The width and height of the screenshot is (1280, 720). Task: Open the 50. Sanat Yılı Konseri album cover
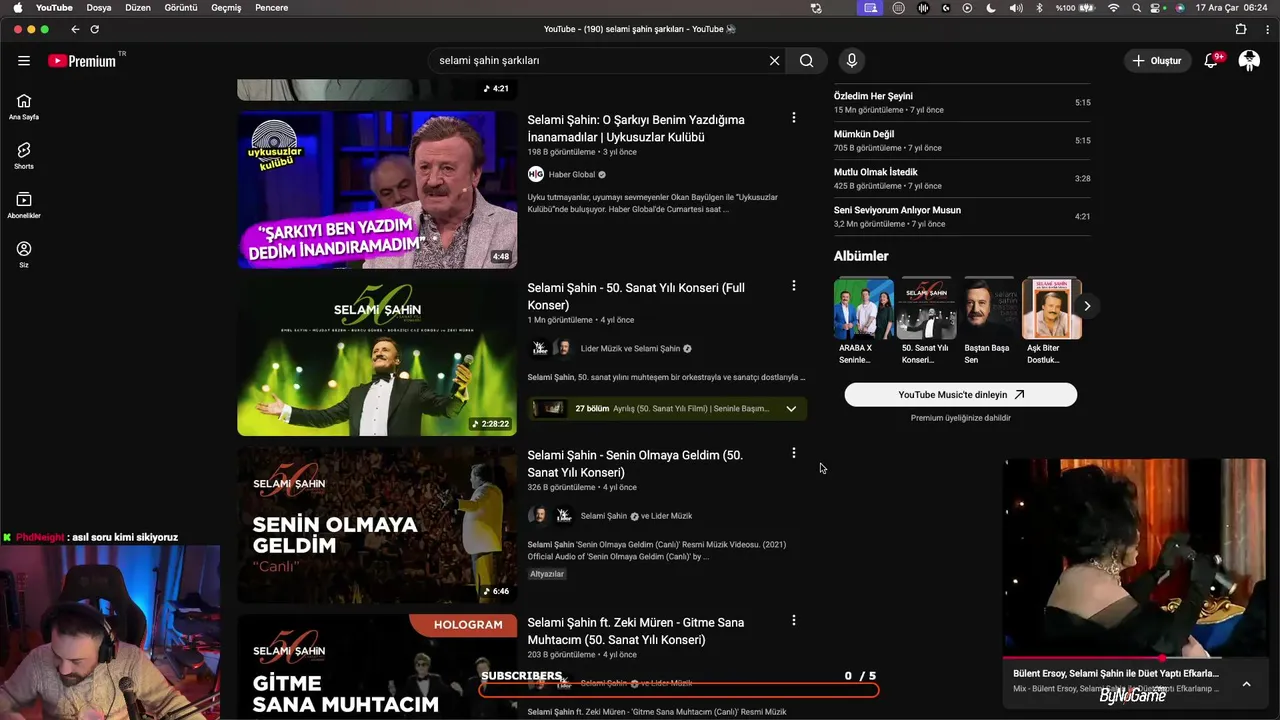(x=926, y=309)
